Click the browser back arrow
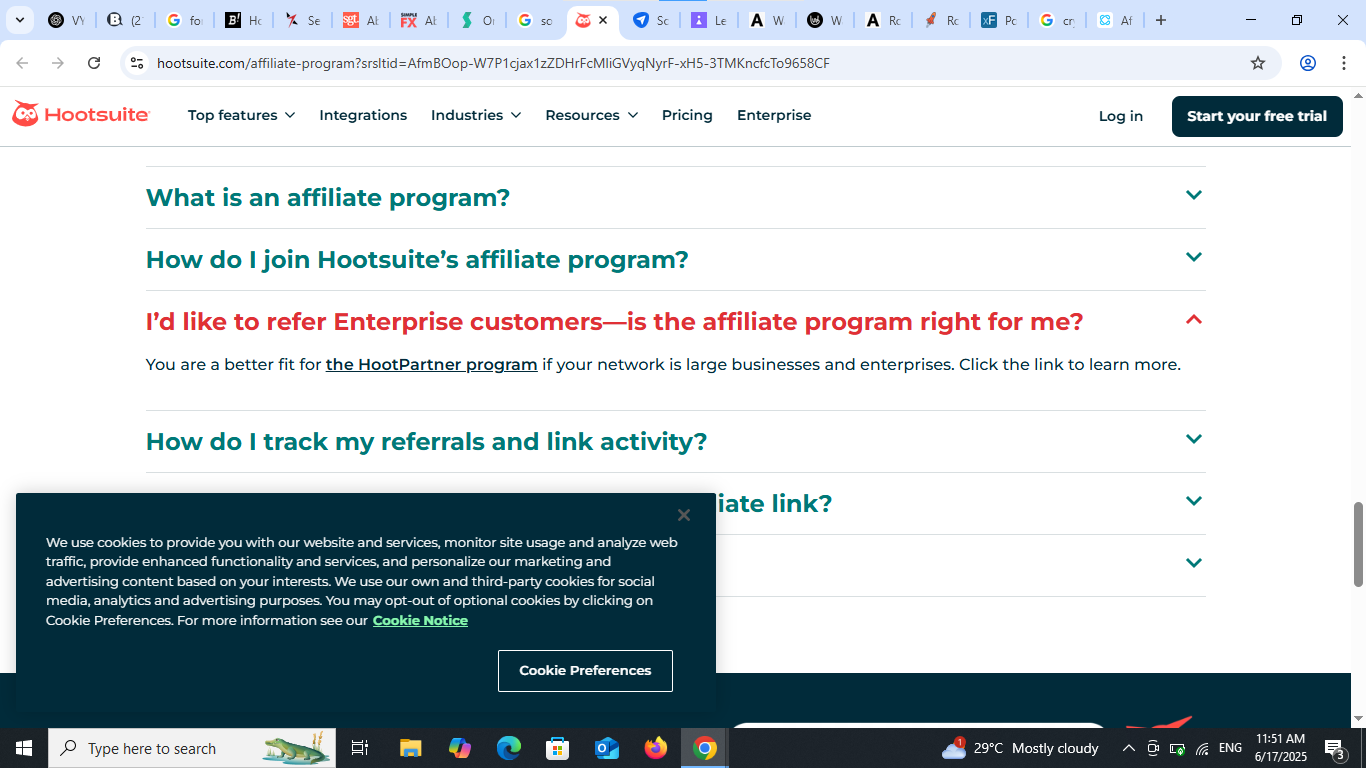1366x768 pixels. click(22, 63)
